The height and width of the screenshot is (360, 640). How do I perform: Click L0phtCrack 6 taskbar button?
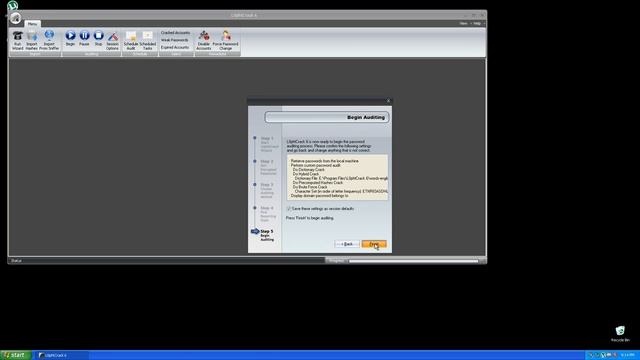click(61, 355)
